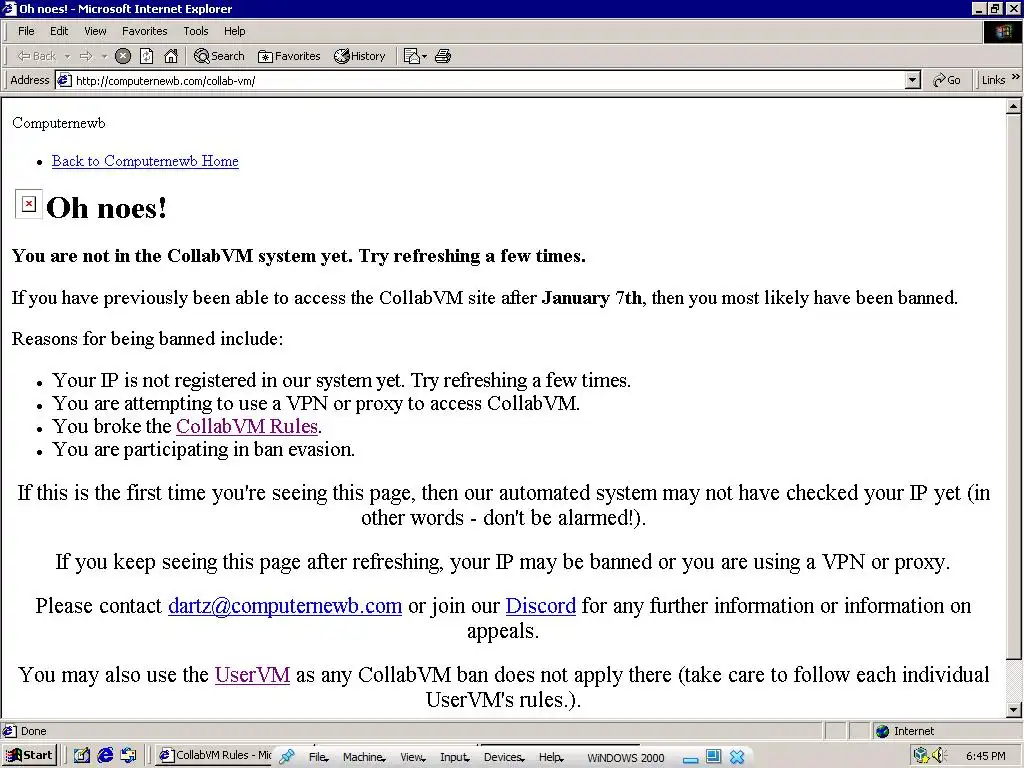Click the scrollbar down arrow

click(x=1014, y=709)
